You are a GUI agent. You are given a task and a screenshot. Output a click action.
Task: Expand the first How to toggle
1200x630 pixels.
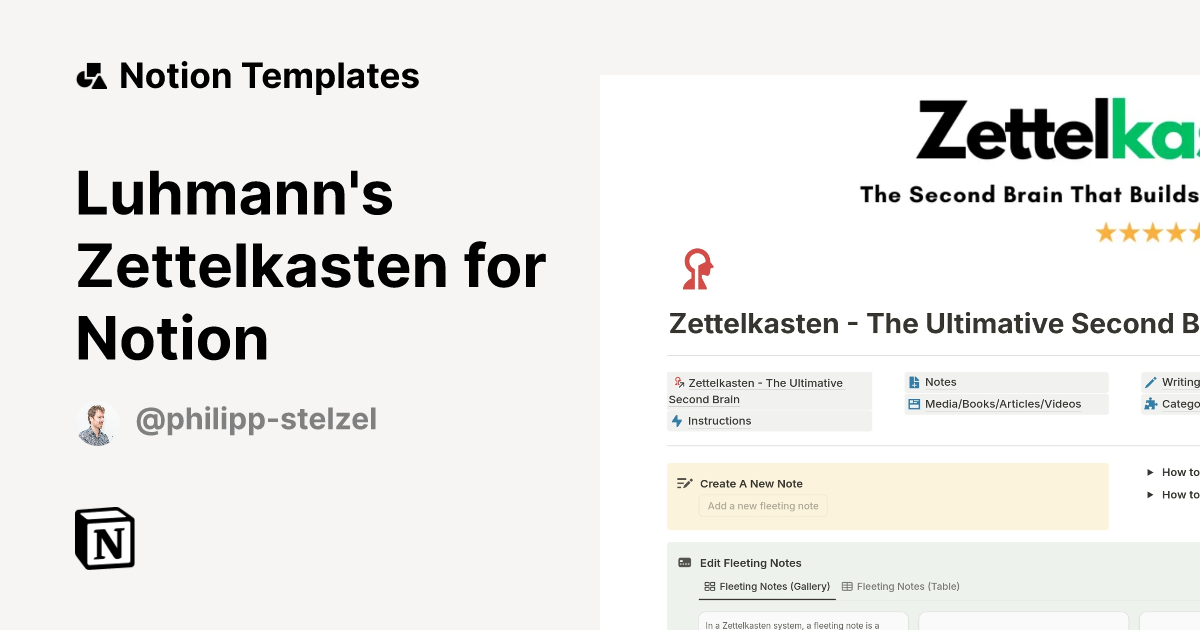coord(1150,471)
